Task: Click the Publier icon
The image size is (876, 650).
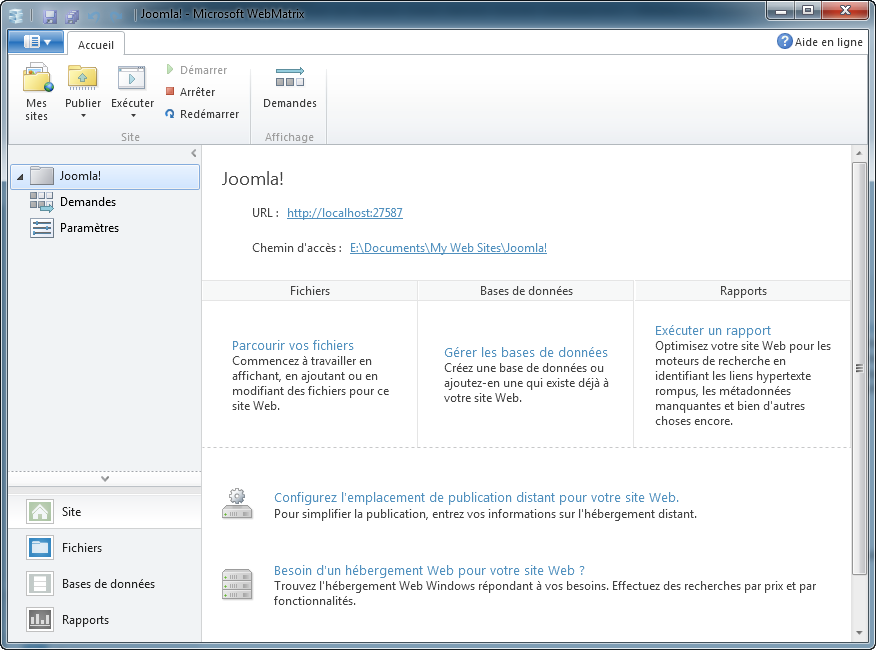Action: click(x=82, y=80)
